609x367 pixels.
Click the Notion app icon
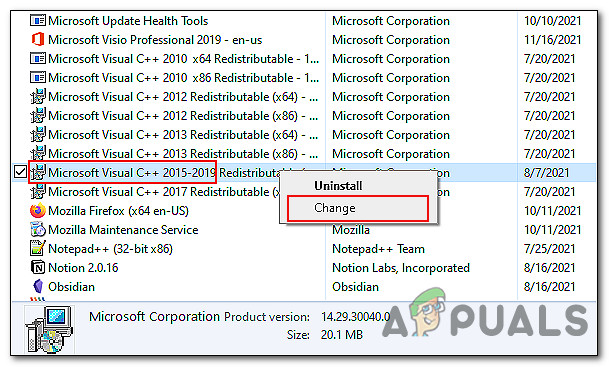click(38, 268)
